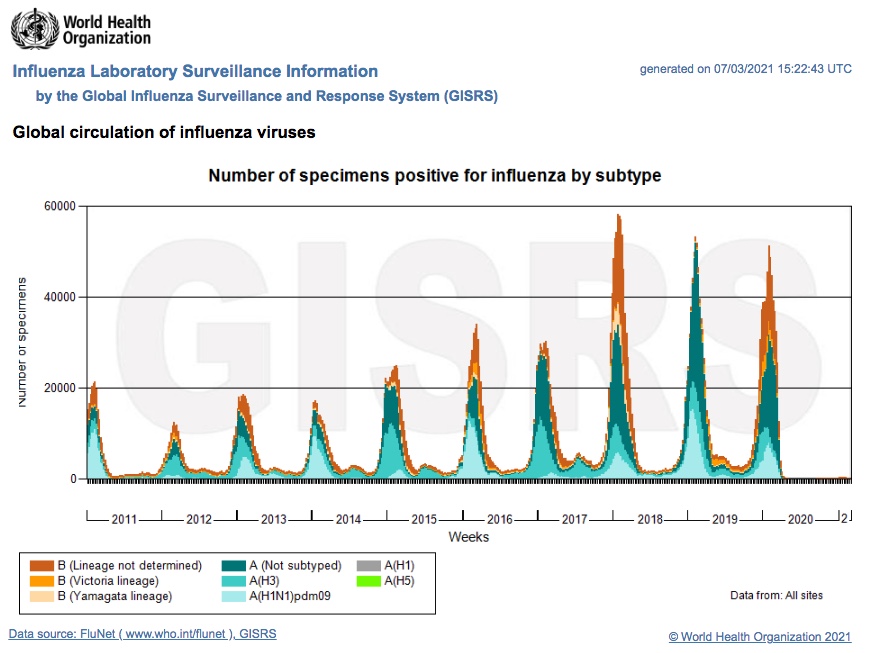Screen dimensions: 883x653
Task: Click the "Data from: All sites" label
Action: click(776, 596)
